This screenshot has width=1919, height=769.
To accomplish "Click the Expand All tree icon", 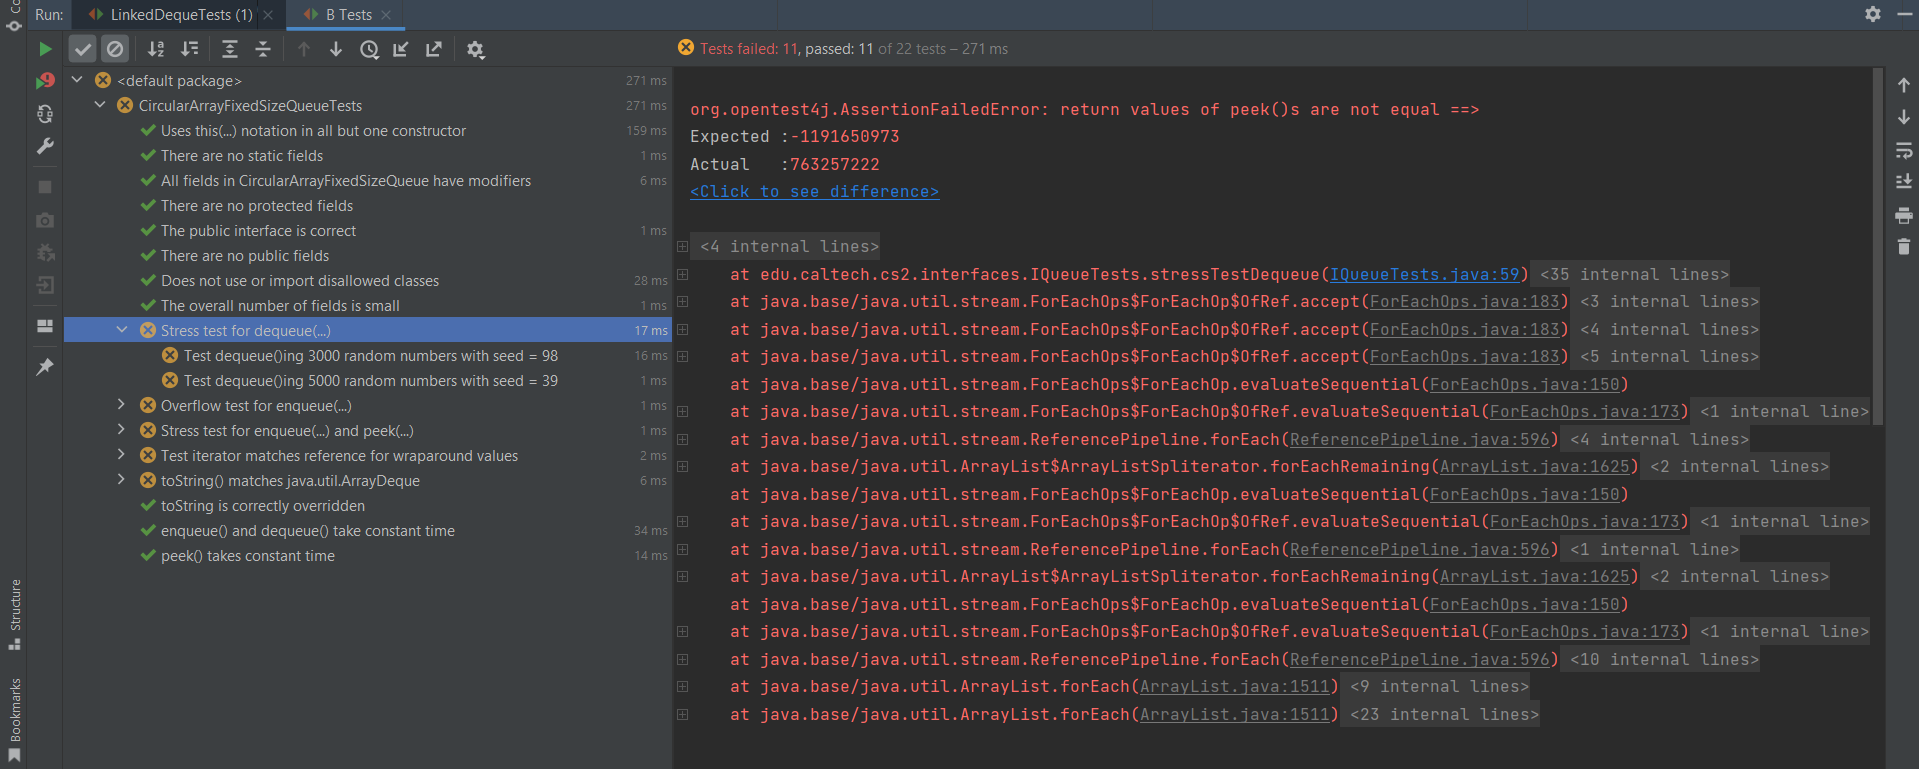I will tap(230, 49).
